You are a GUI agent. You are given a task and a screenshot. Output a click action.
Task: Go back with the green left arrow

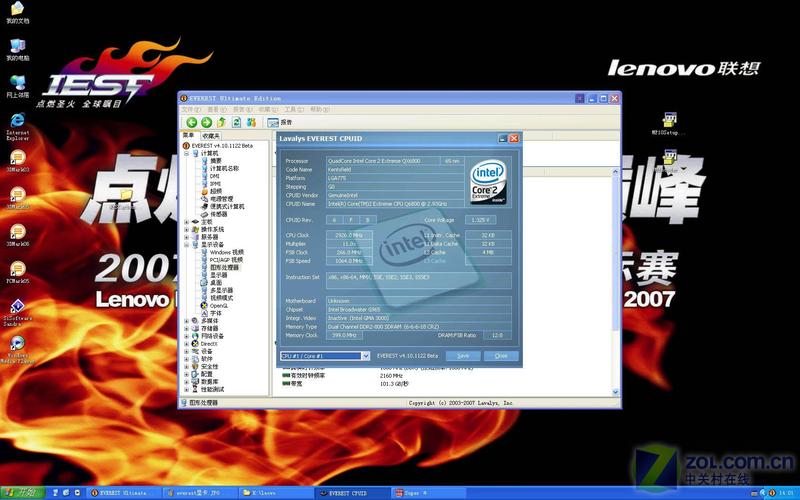191,122
